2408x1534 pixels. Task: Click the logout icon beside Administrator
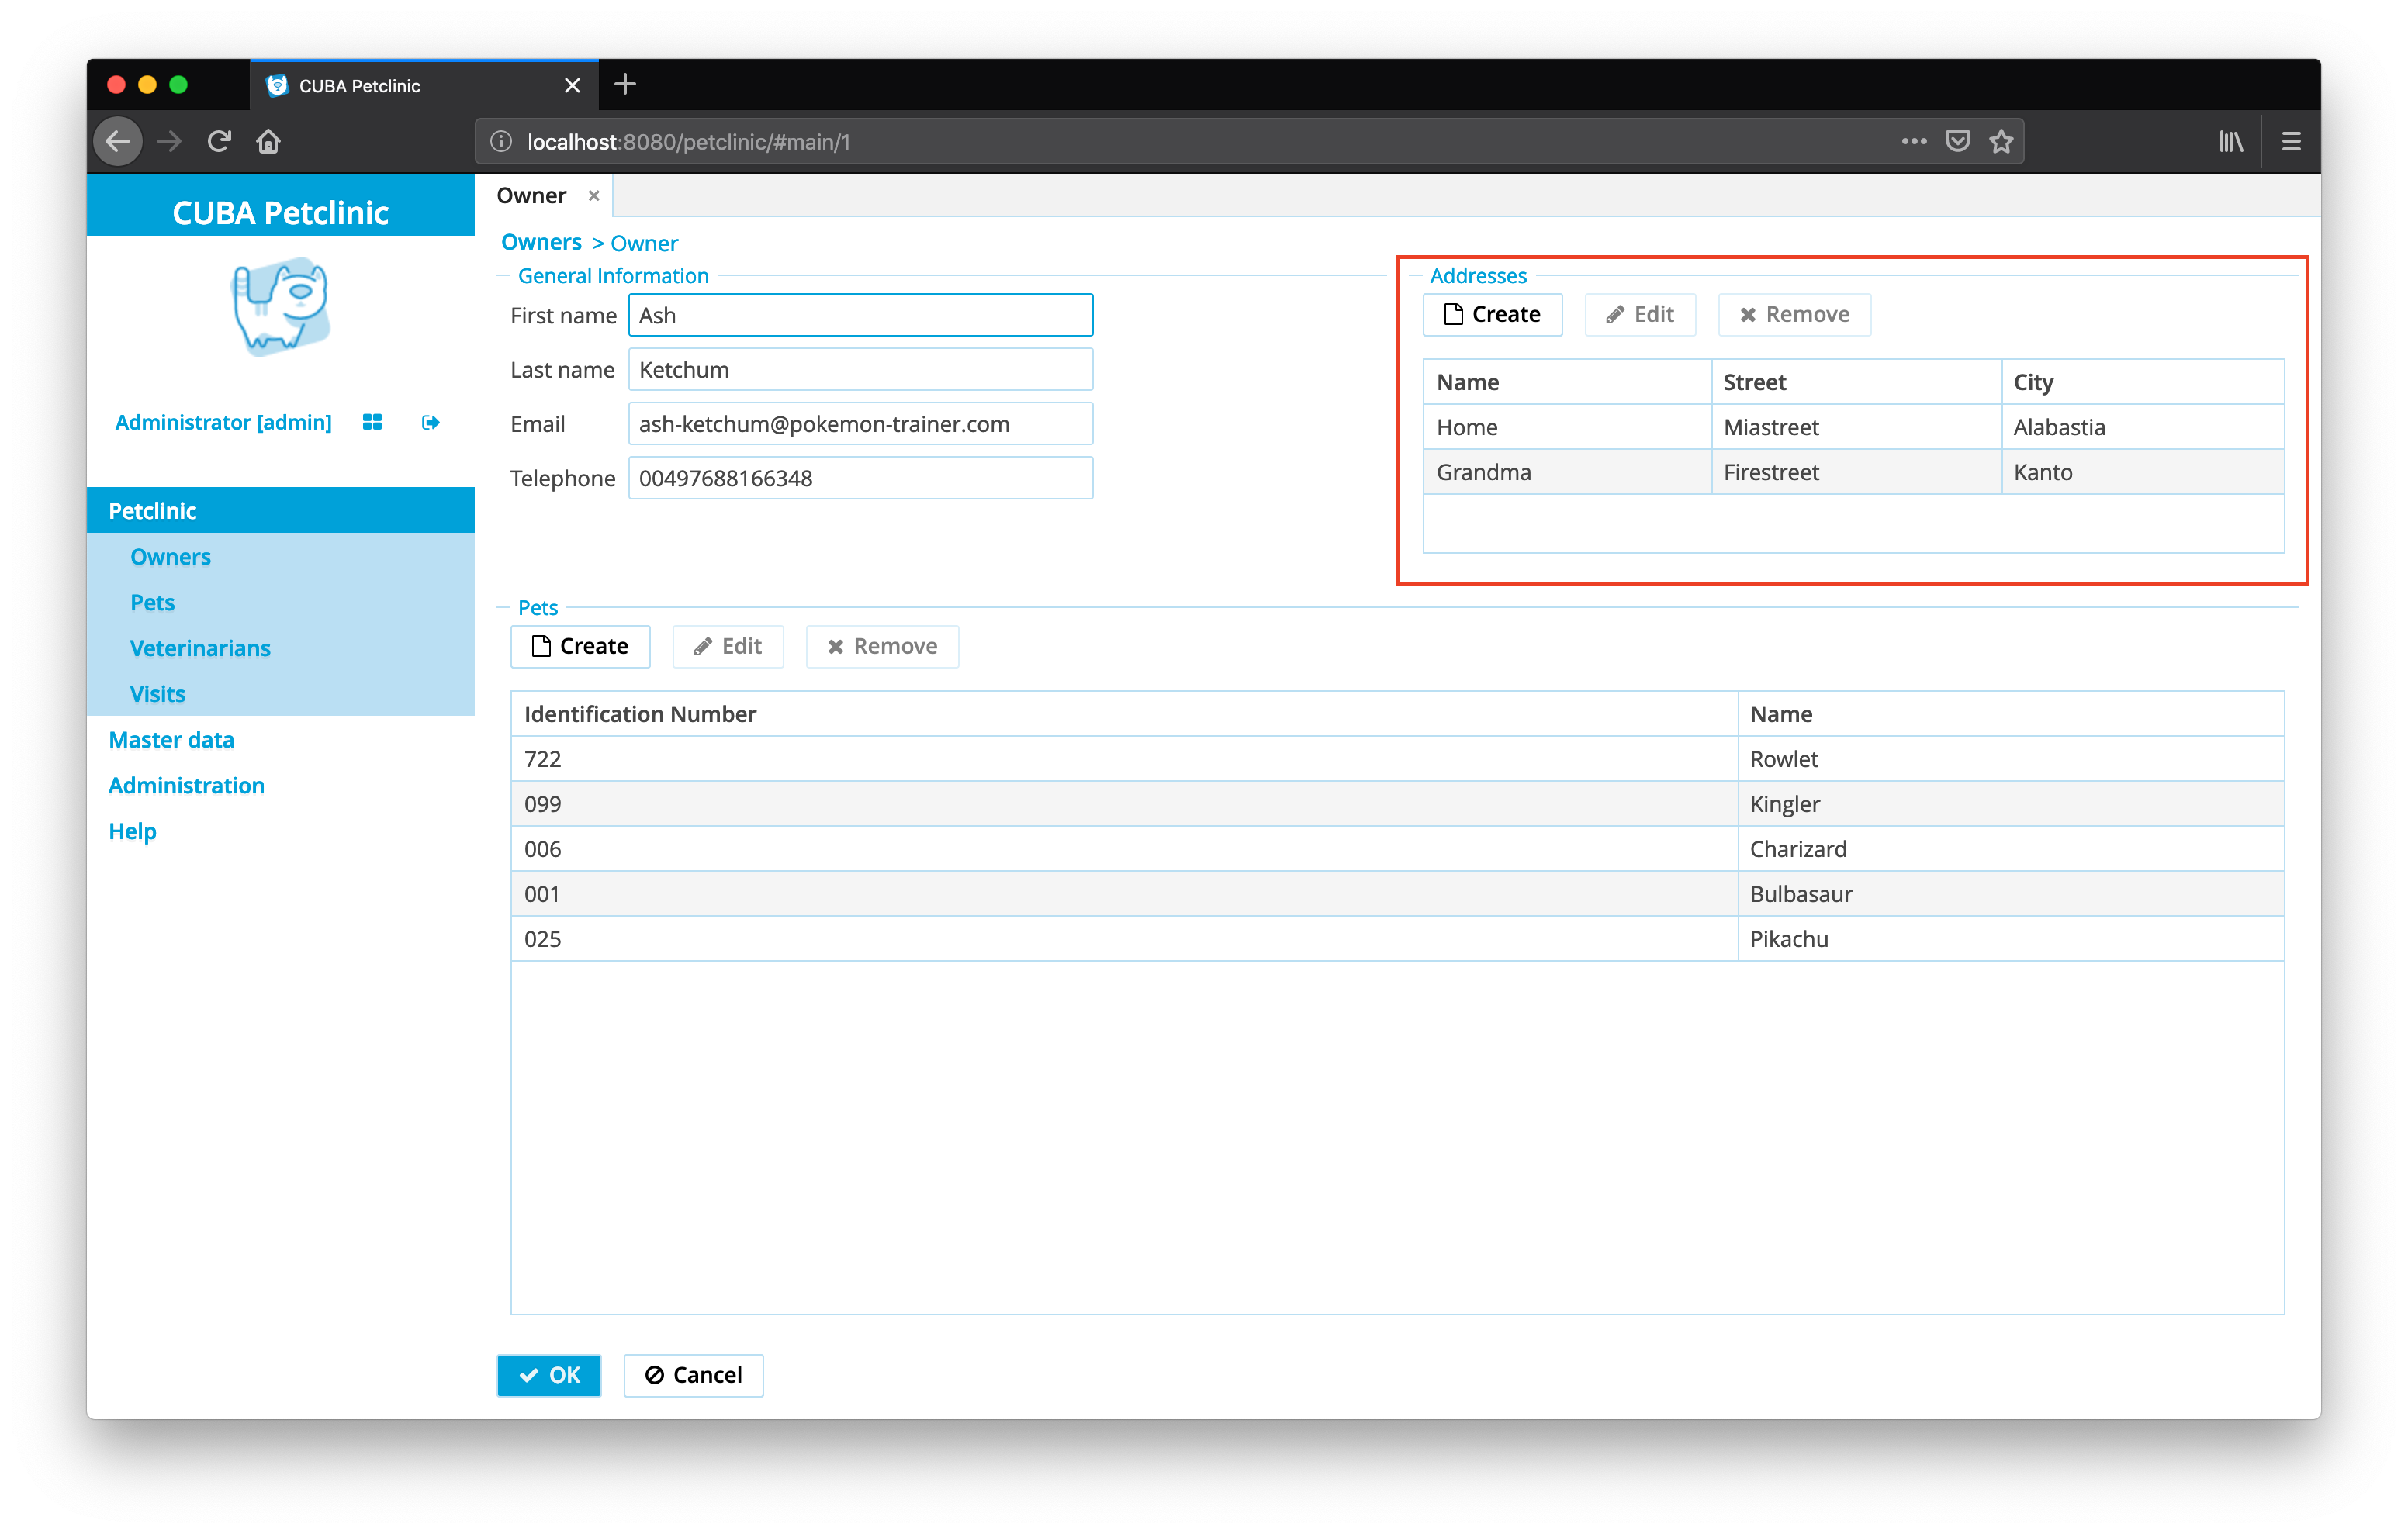pyautogui.click(x=430, y=422)
